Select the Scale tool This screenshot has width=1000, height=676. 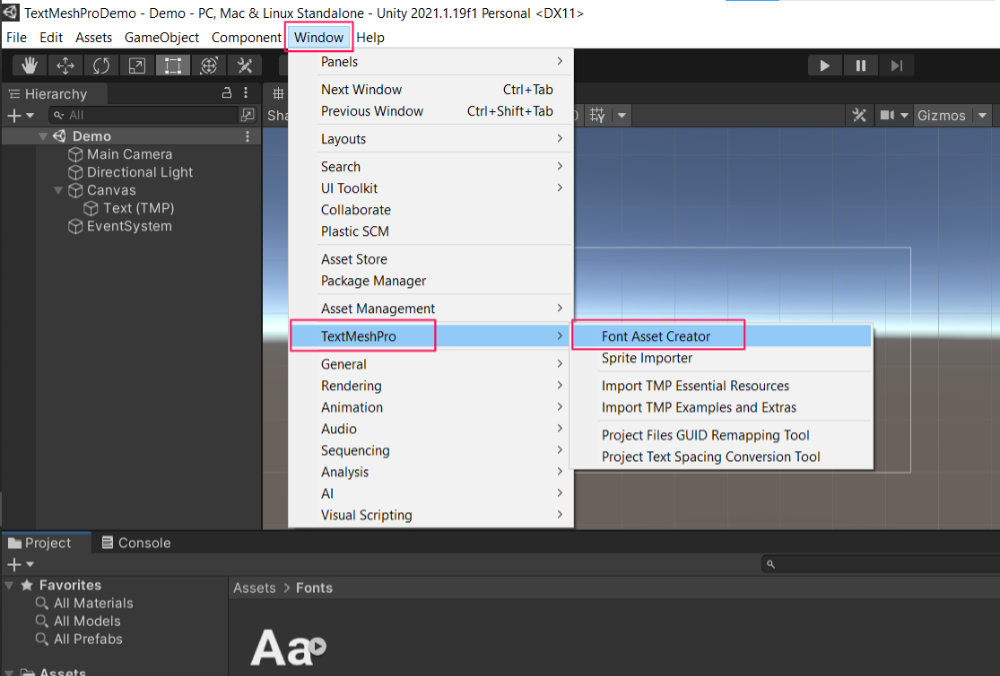(x=137, y=66)
